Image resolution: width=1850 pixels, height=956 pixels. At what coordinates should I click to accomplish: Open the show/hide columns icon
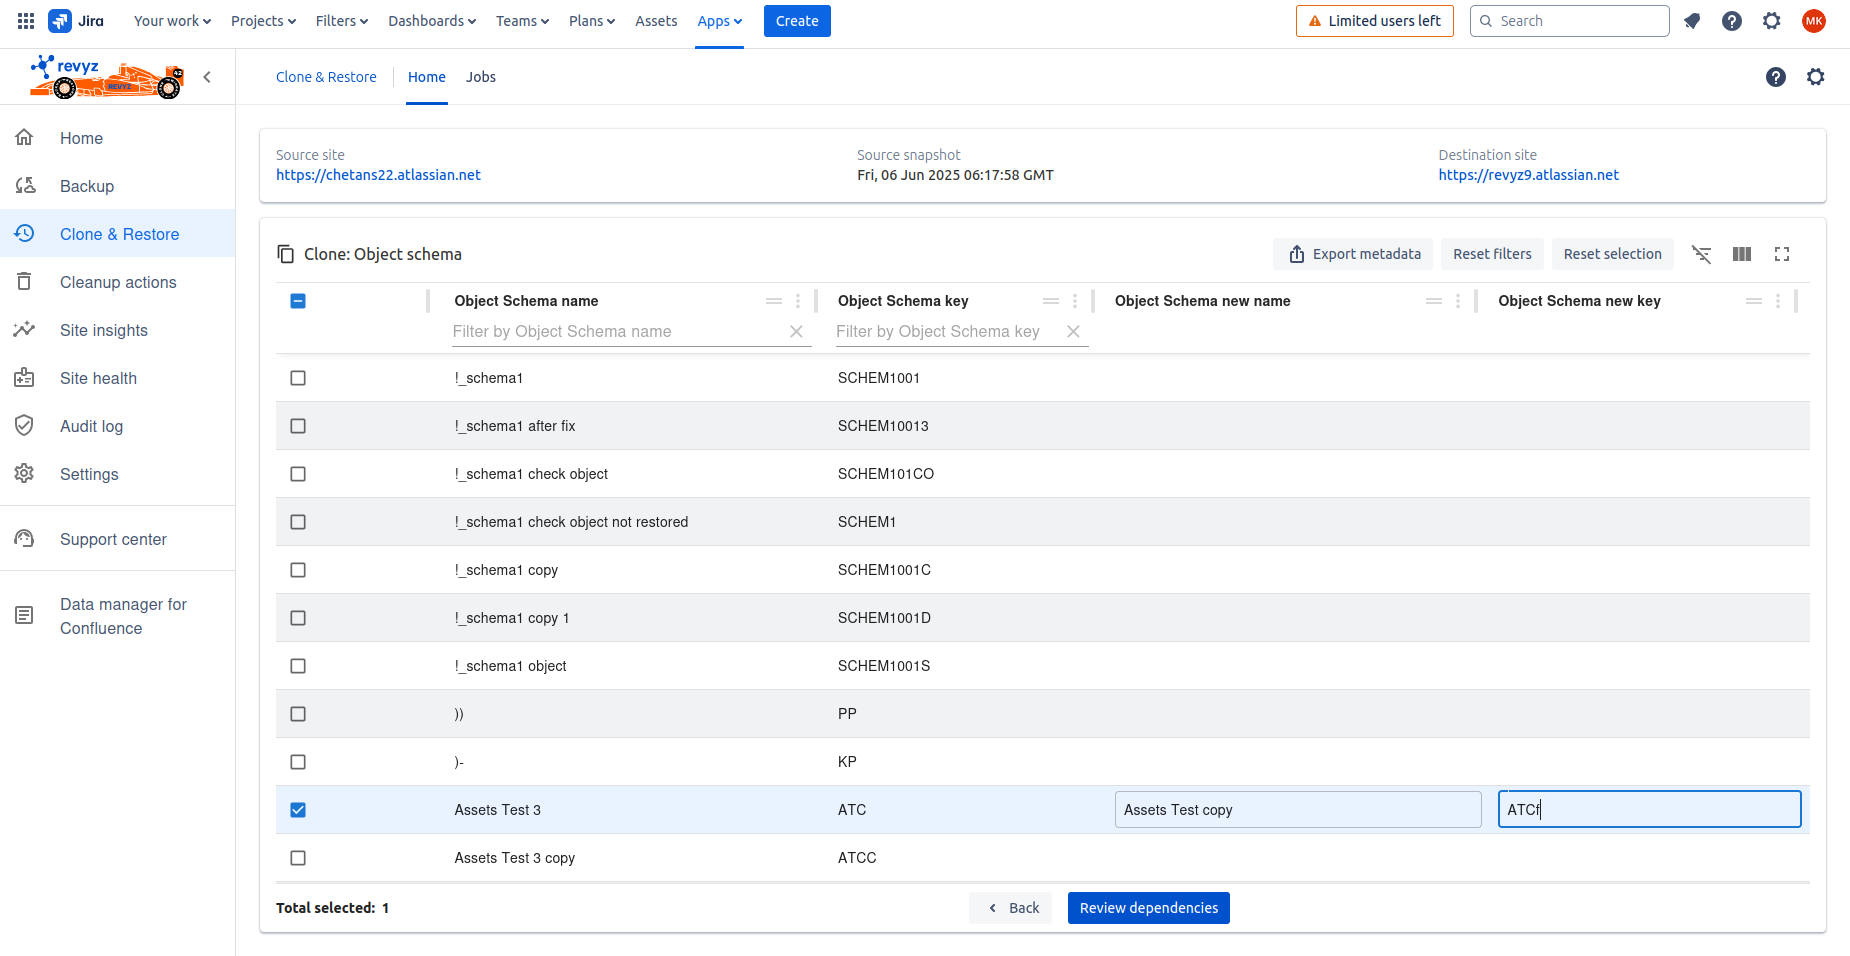(x=1742, y=254)
